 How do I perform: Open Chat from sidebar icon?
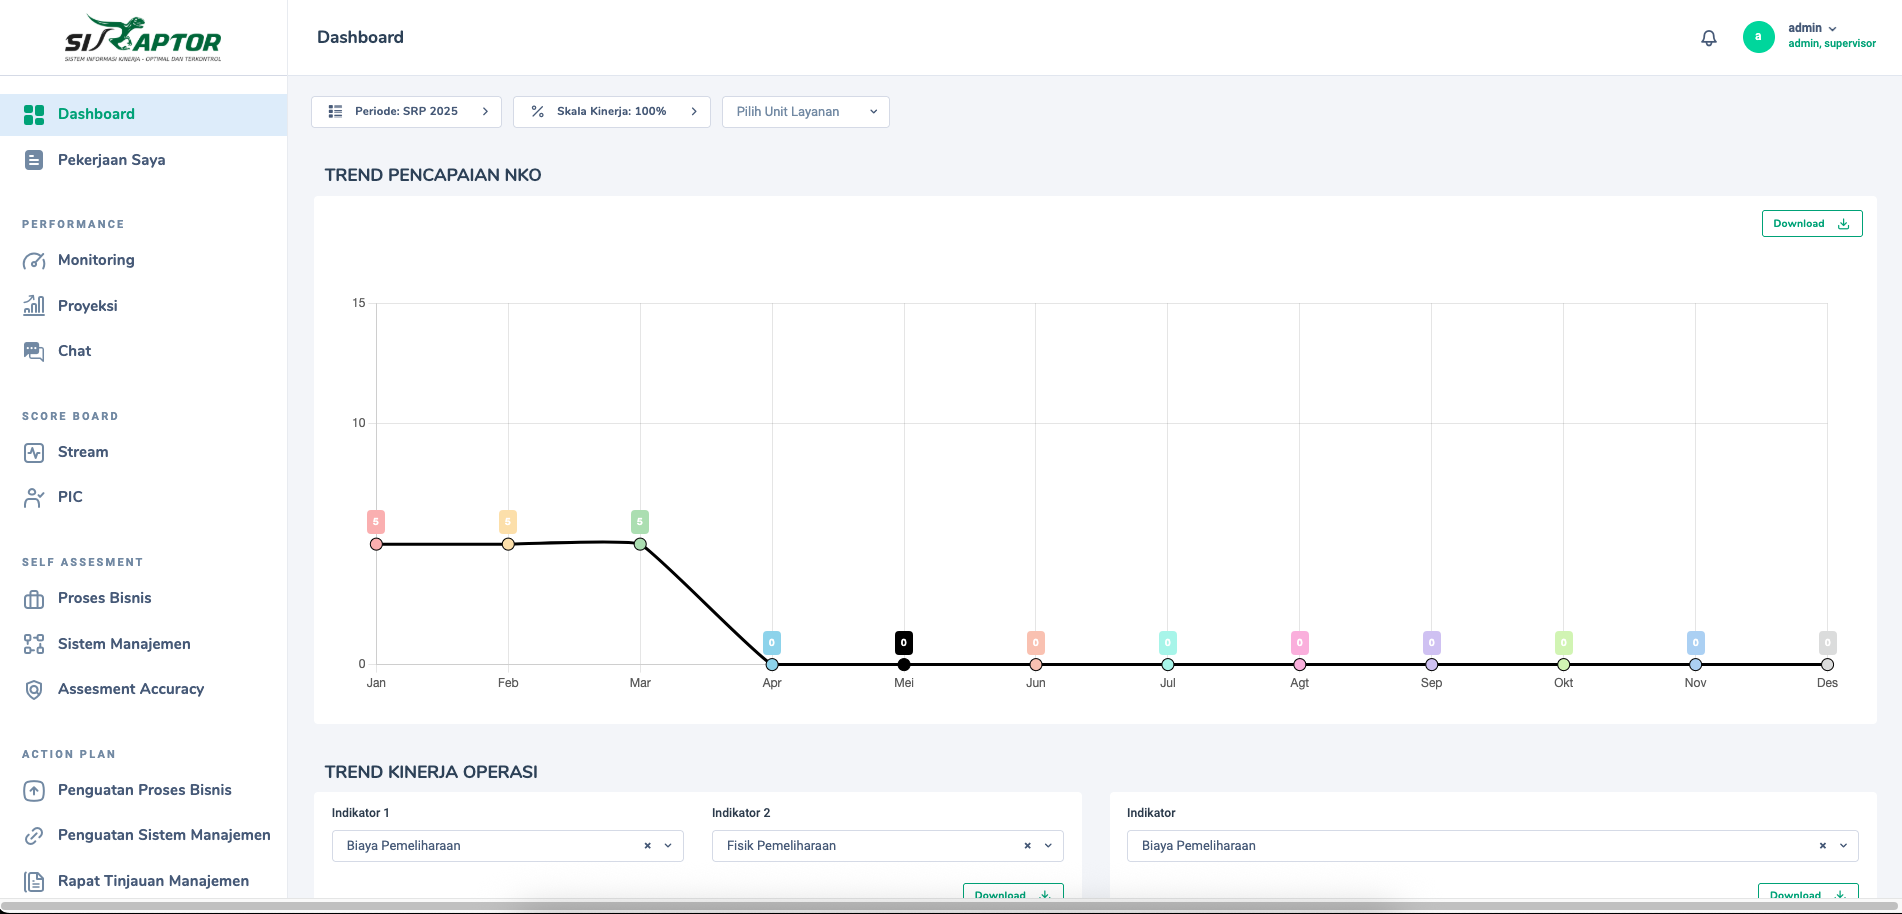click(x=34, y=351)
